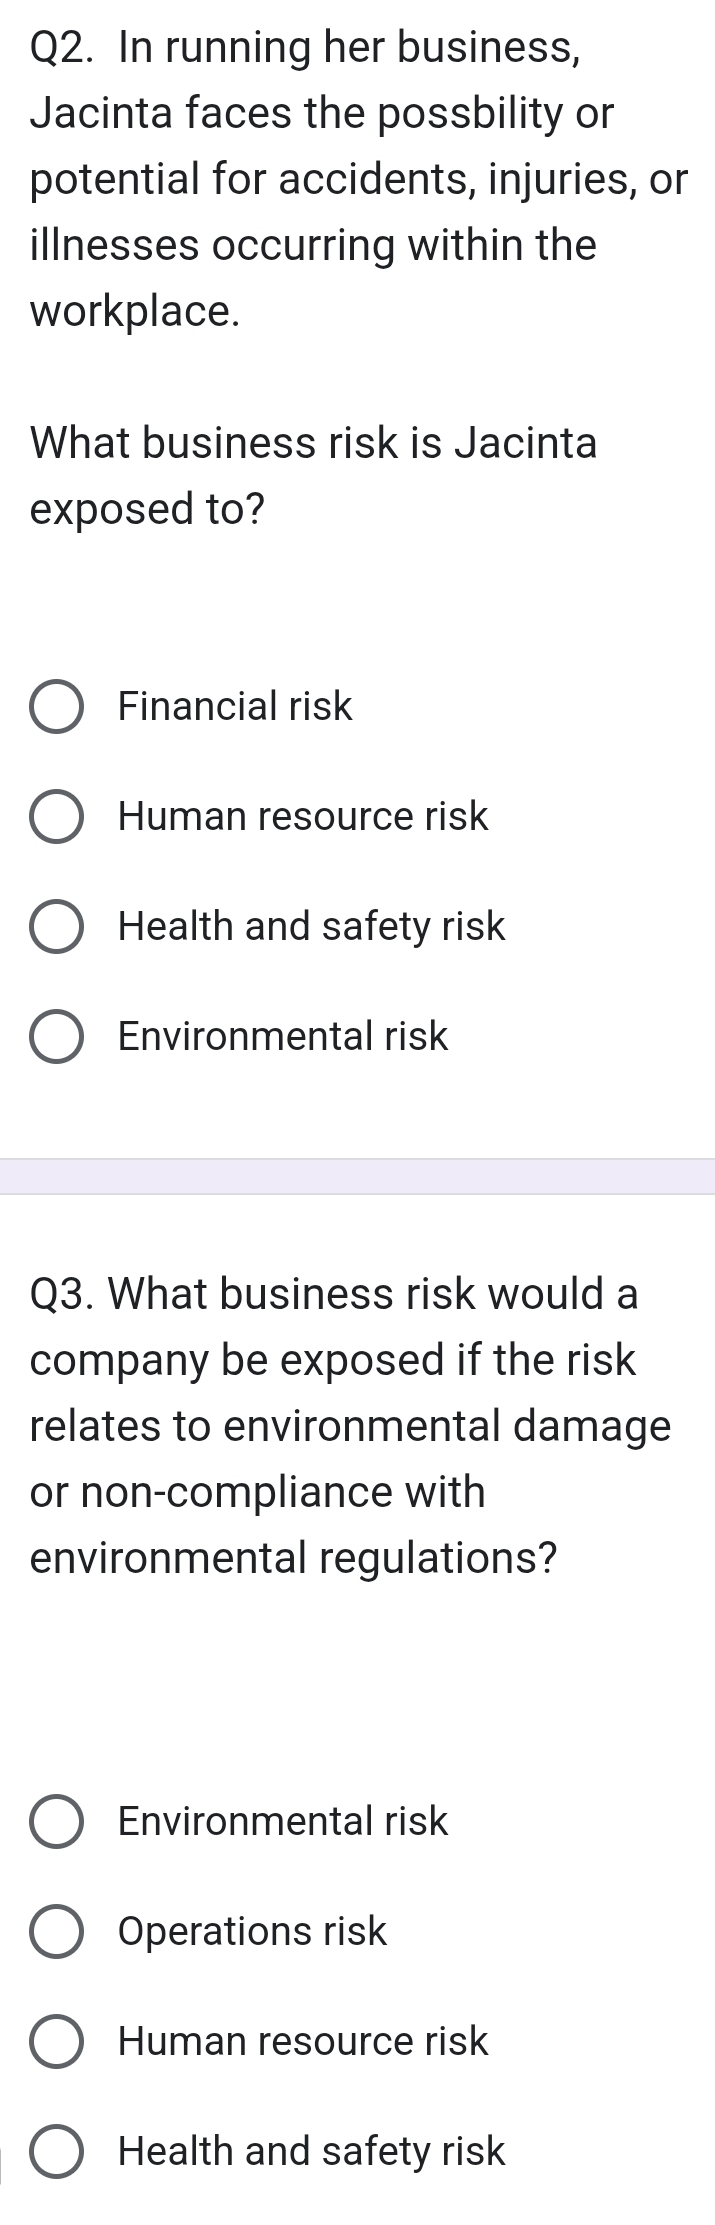Select the Financial risk radio button
The height and width of the screenshot is (2225, 715).
tap(57, 707)
